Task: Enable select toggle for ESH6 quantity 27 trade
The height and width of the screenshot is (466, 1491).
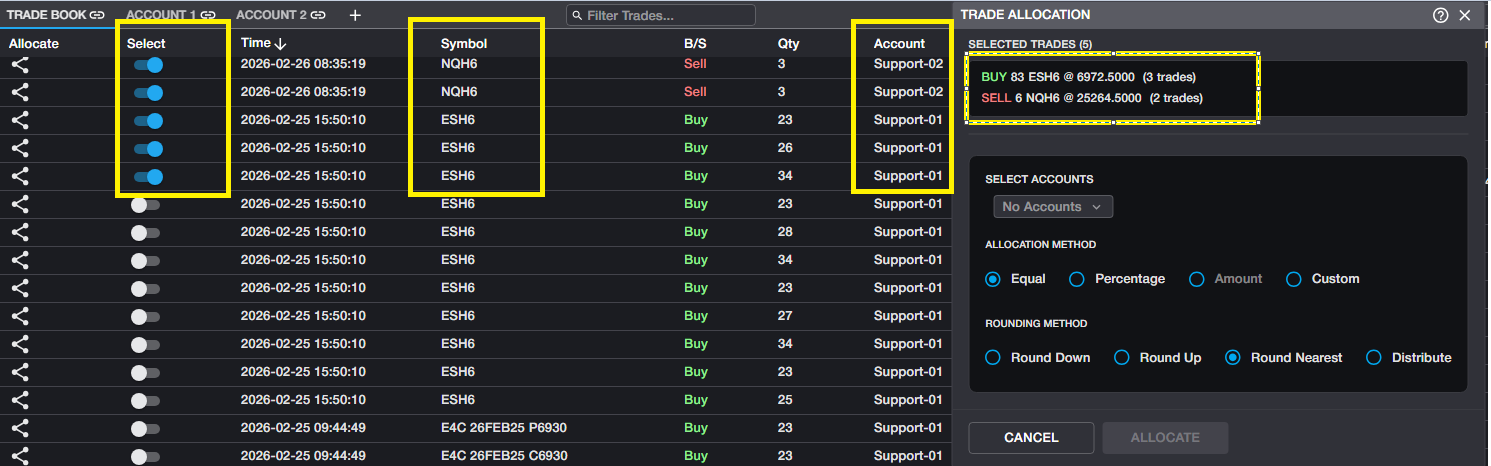Action: [145, 316]
